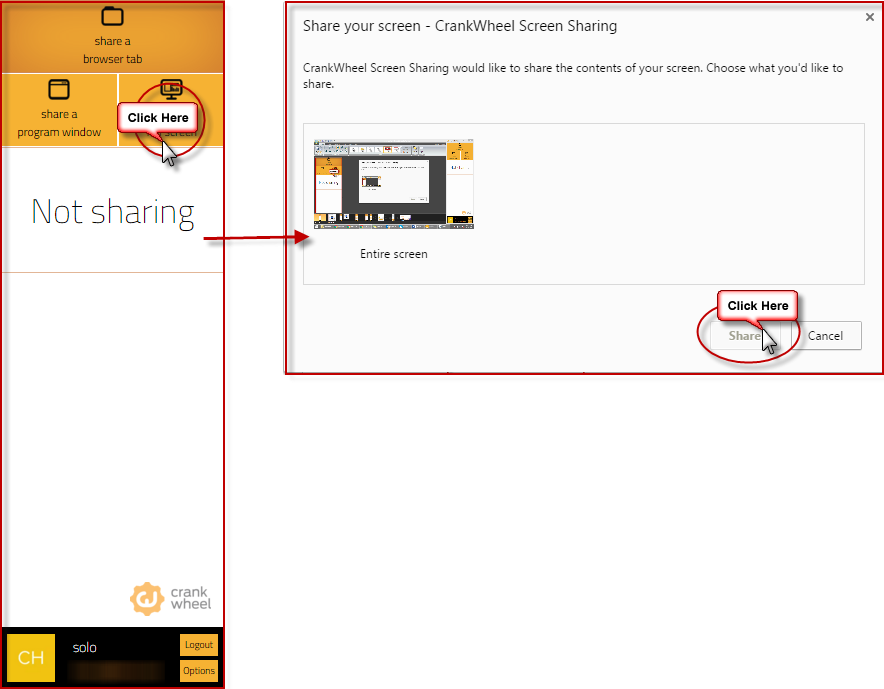This screenshot has width=884, height=689.
Task: Cancel the screen sharing dialog
Action: [x=825, y=335]
